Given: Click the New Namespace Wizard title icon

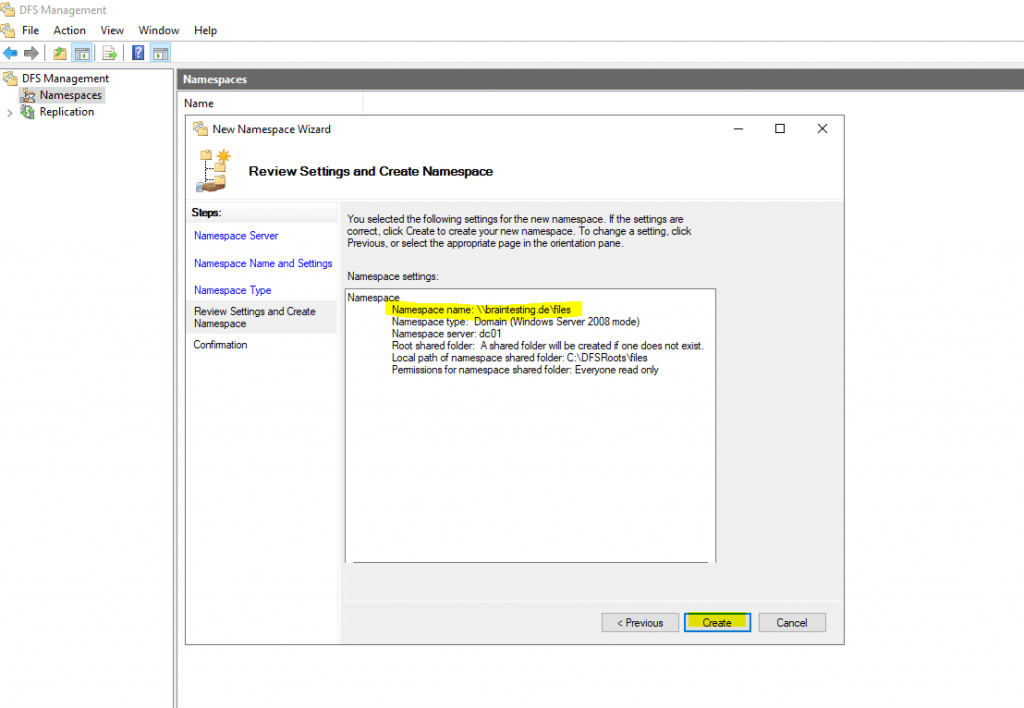Looking at the screenshot, I should [x=200, y=129].
